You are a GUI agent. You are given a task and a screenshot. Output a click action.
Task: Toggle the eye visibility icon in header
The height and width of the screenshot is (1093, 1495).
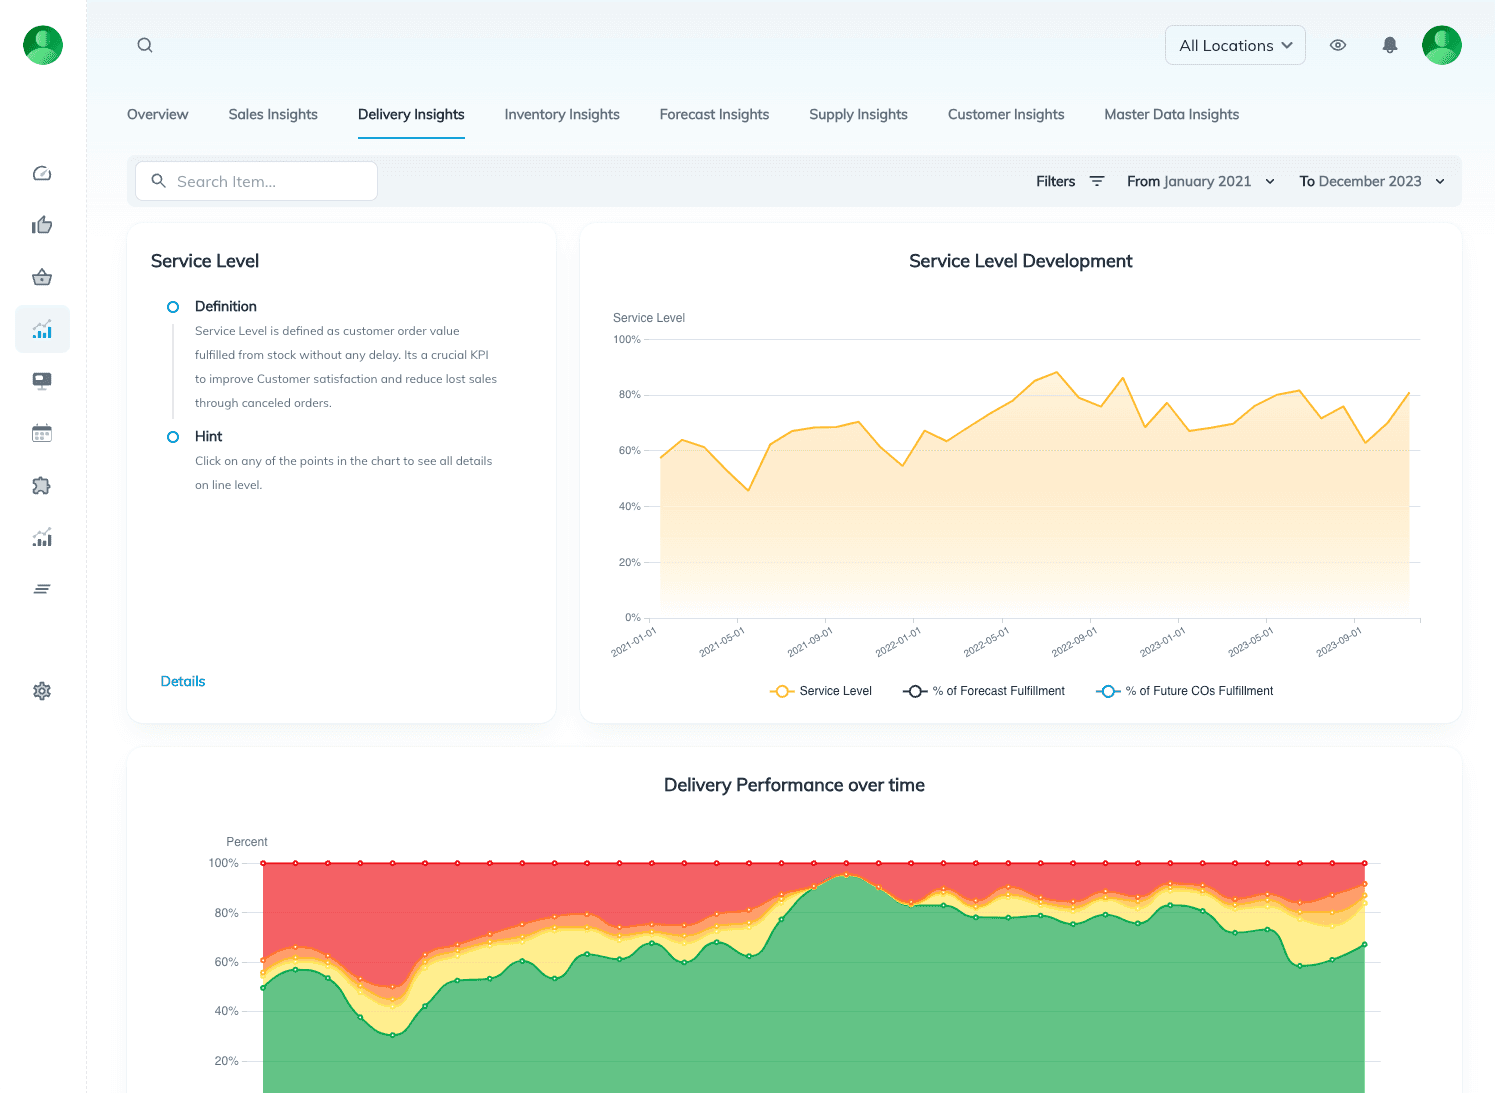click(1338, 45)
